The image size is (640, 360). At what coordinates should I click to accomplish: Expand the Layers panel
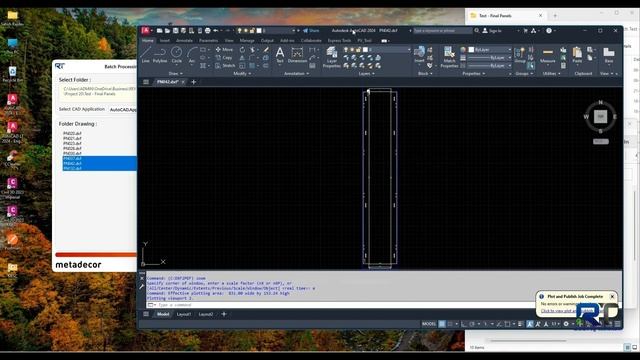[367, 73]
